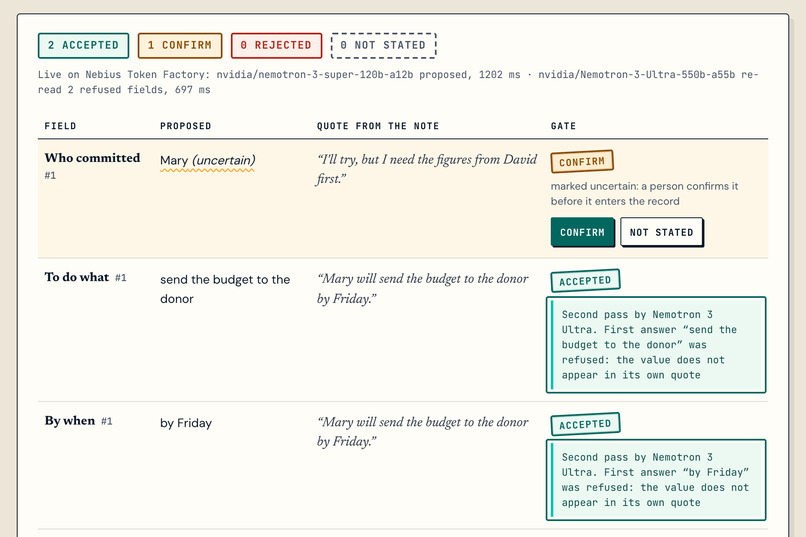Image resolution: width=806 pixels, height=537 pixels.
Task: Click the NOT STATED button in Who committed row
Action: tap(661, 232)
